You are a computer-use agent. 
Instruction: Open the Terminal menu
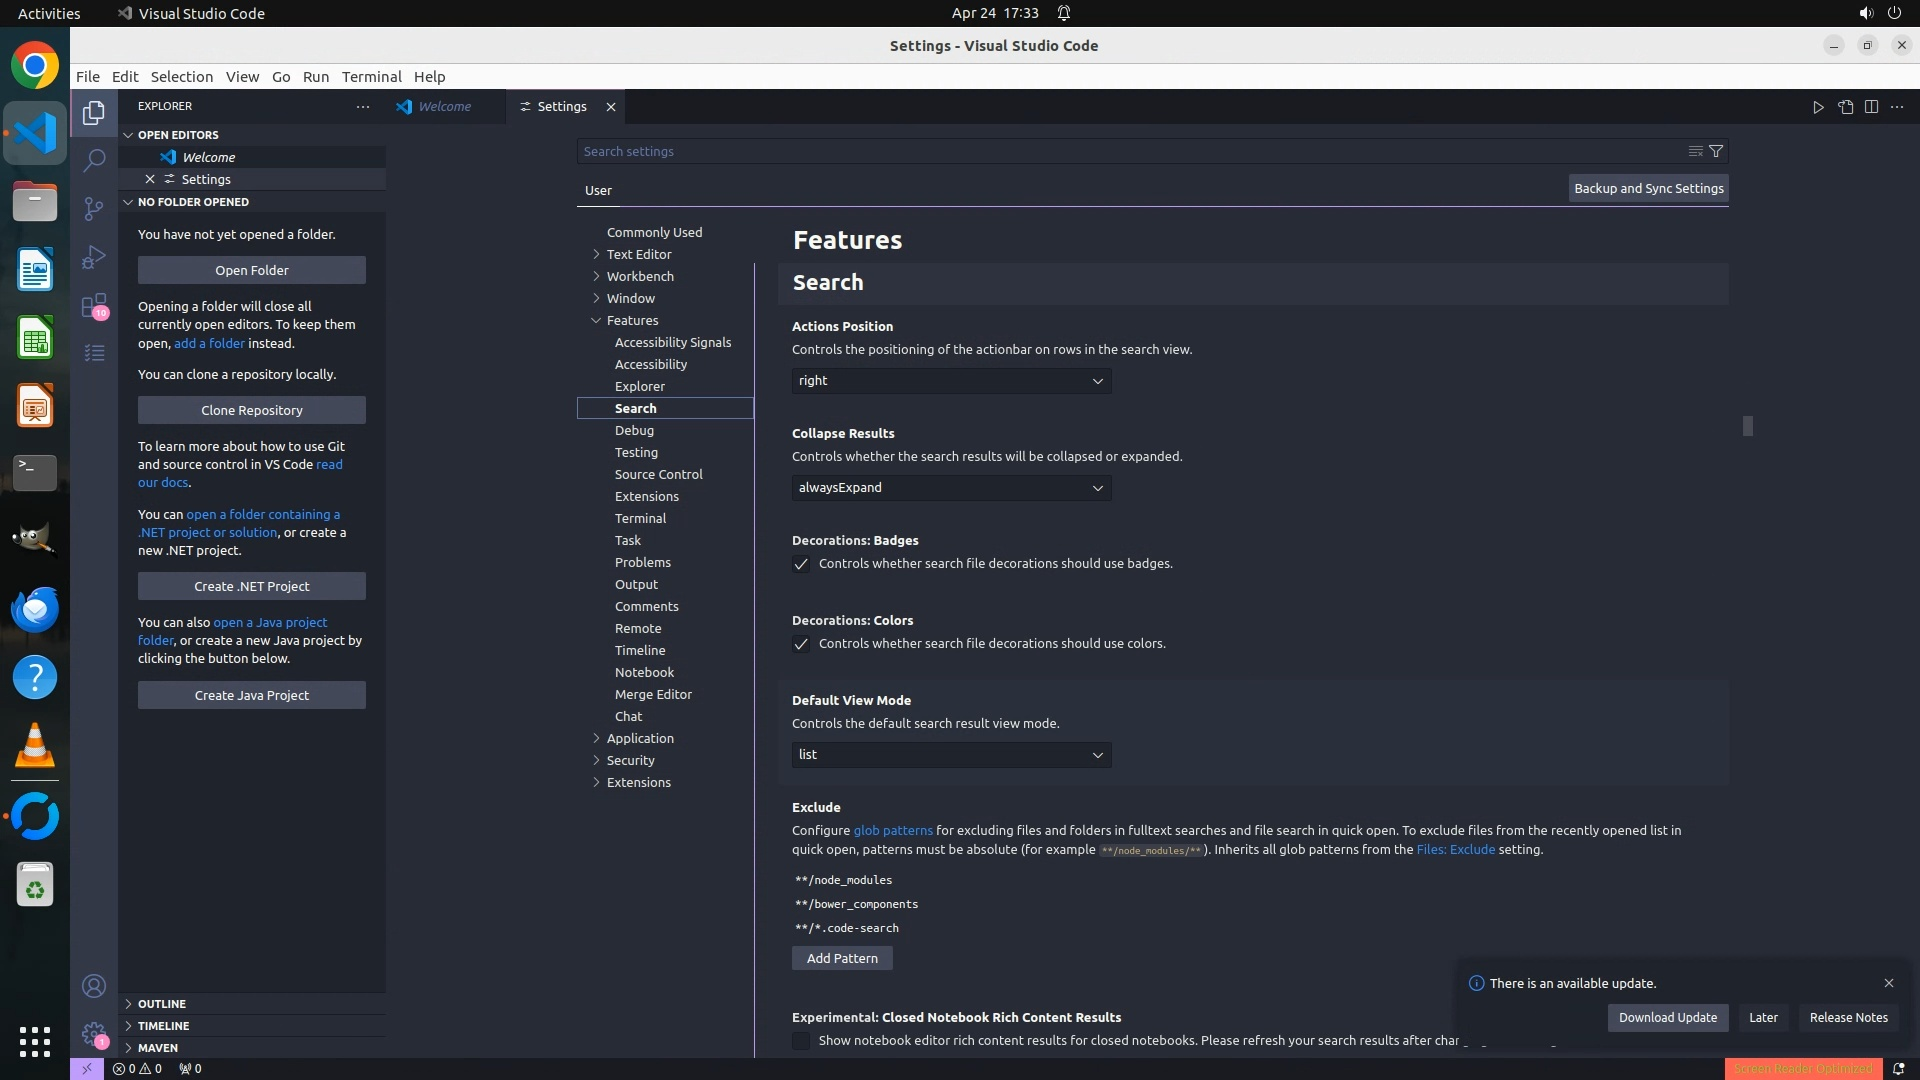371,77
